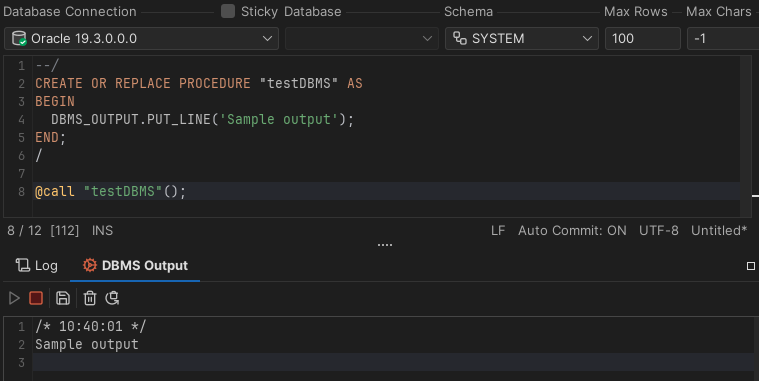
Task: Click the LF line ending indicator
Action: 498,230
